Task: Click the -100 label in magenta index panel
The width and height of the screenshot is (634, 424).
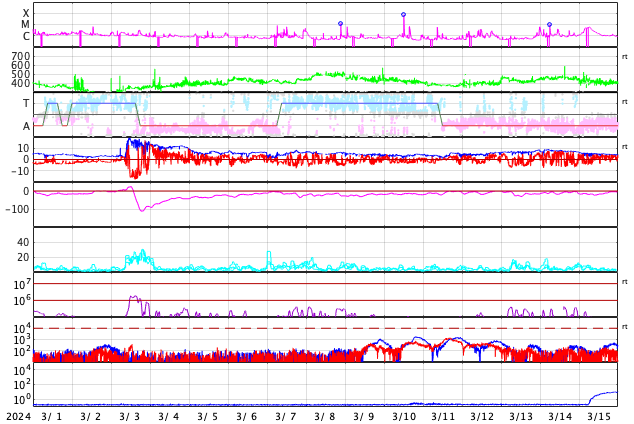Action: coord(17,209)
